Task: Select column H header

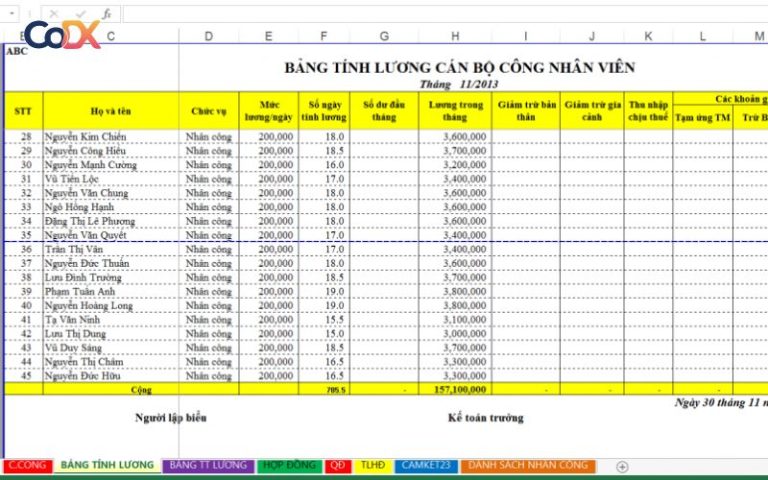Action: [455, 36]
